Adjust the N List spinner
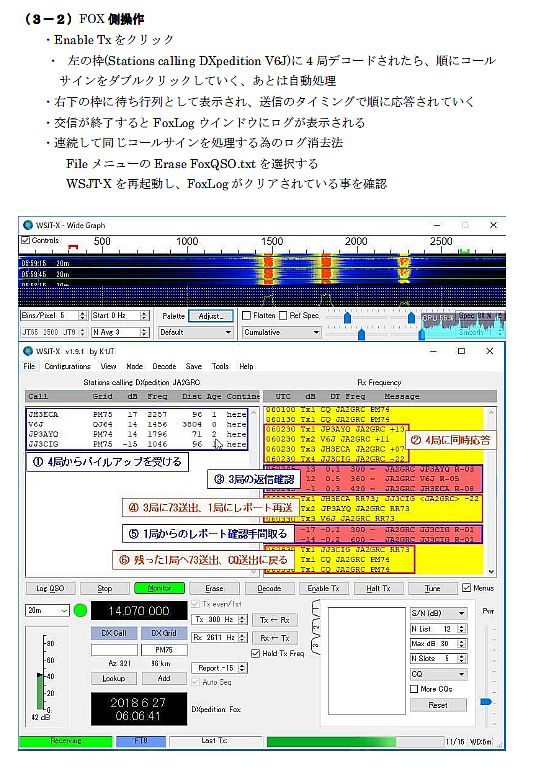549x770 pixels. pyautogui.click(x=438, y=629)
